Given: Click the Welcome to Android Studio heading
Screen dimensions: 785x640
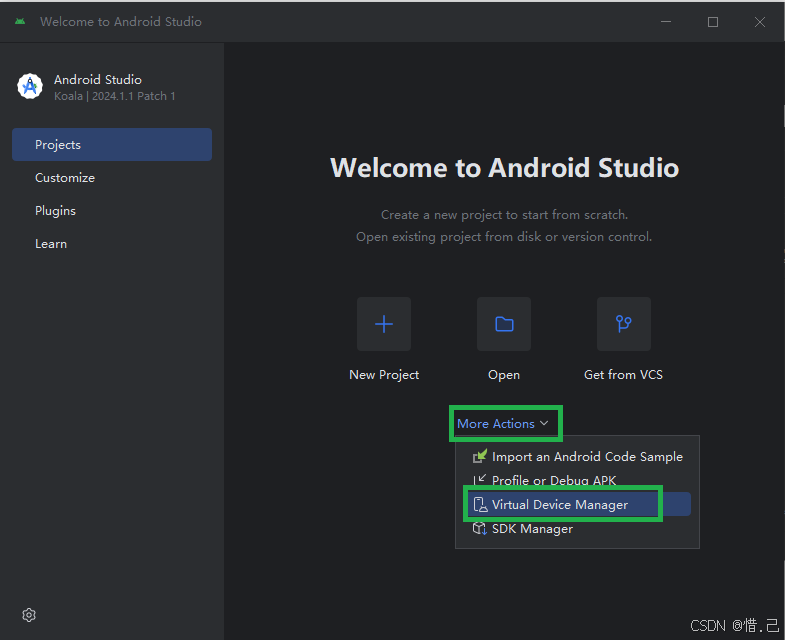Looking at the screenshot, I should tap(505, 167).
